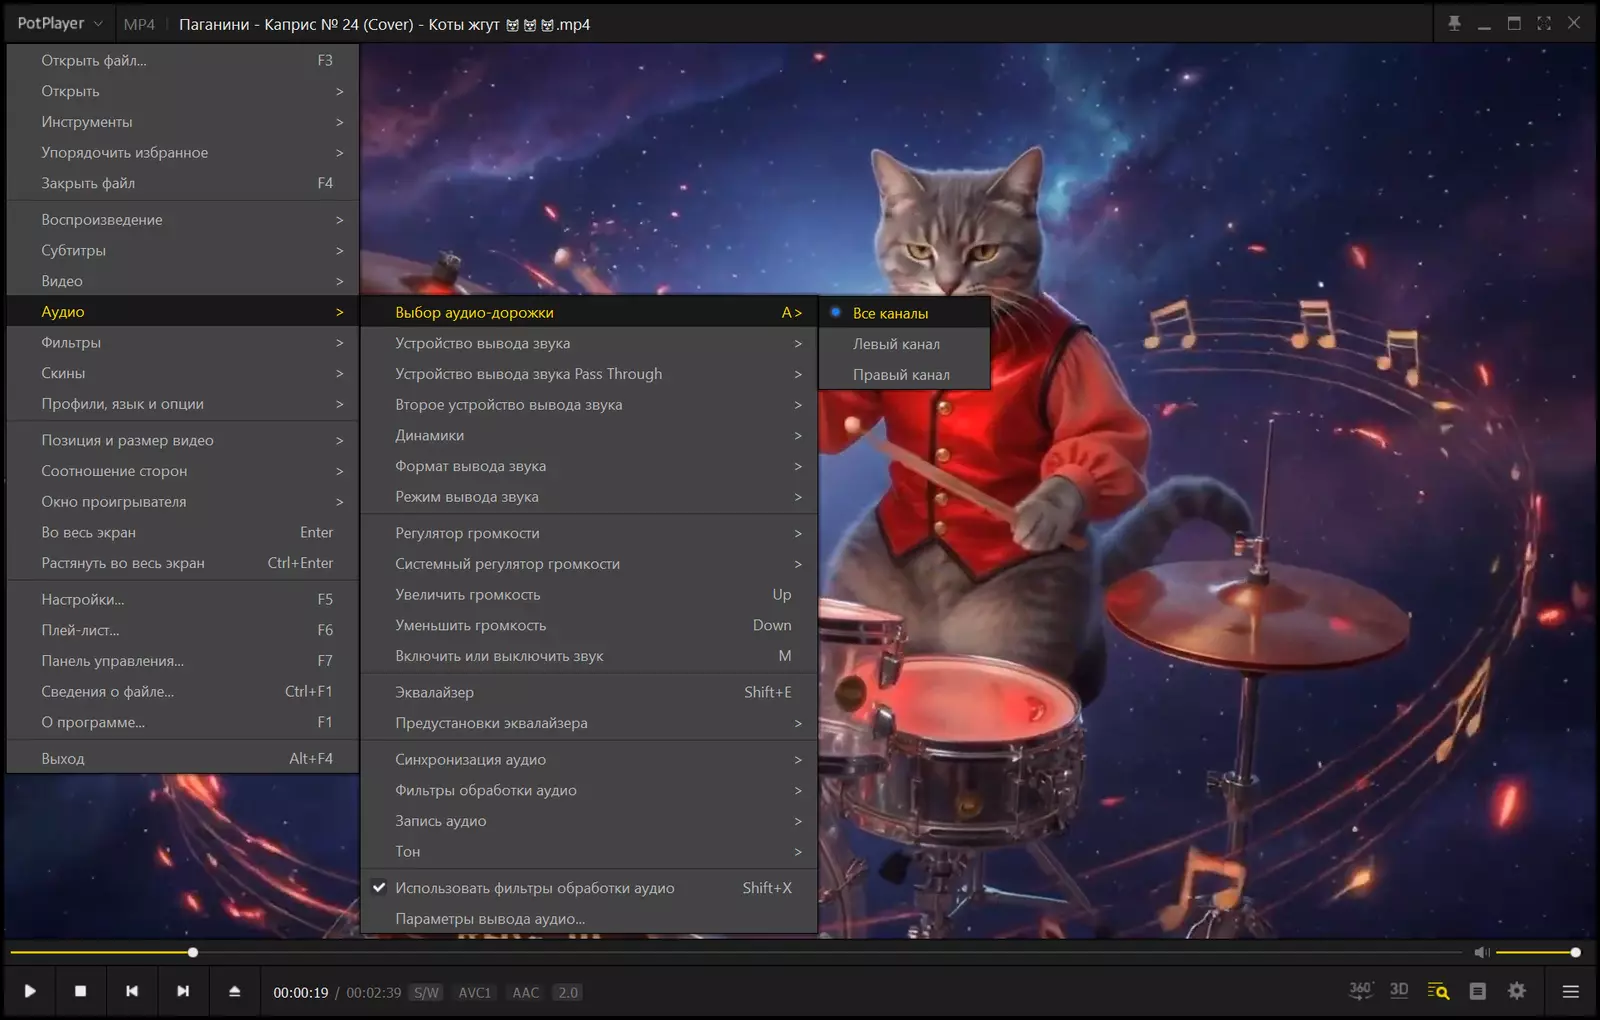Screen dimensions: 1600x1020
Task: Expand the 'Фильтры' menu entry
Action: 183,342
